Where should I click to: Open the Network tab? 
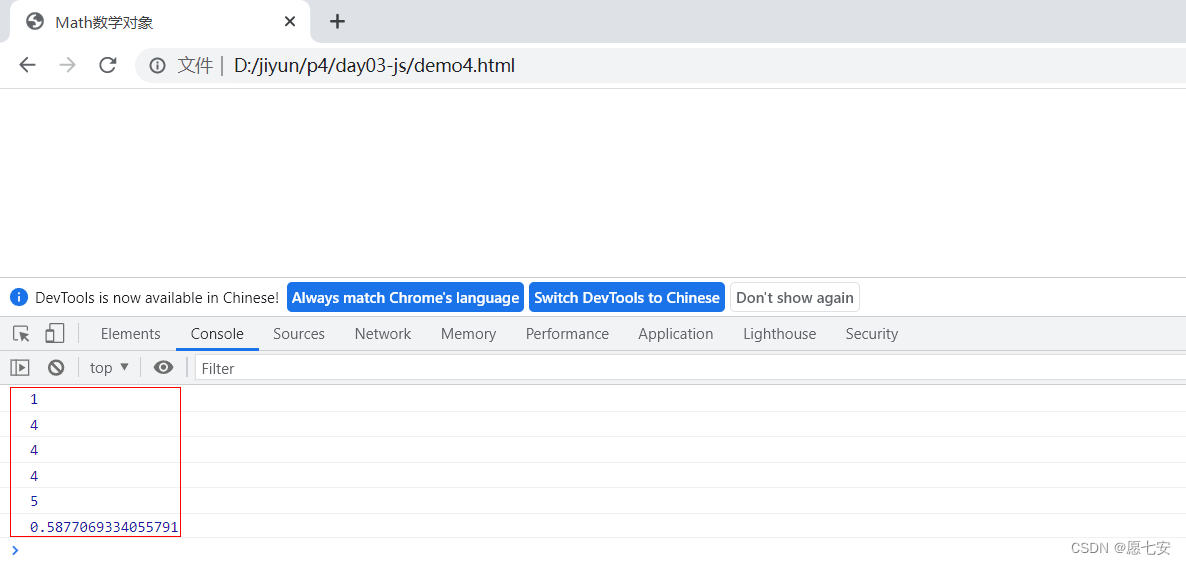[x=383, y=334]
